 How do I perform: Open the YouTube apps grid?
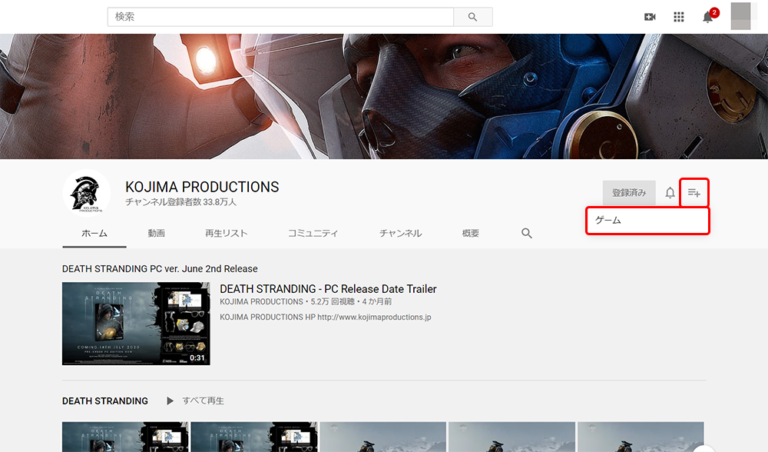click(679, 17)
